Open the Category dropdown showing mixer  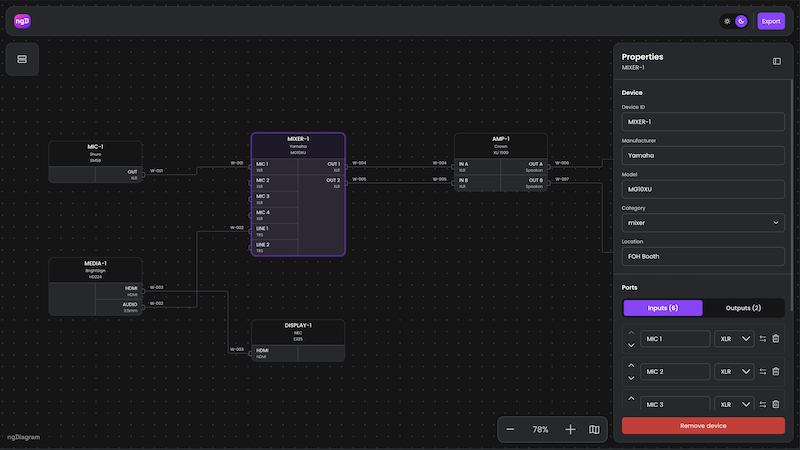click(703, 223)
